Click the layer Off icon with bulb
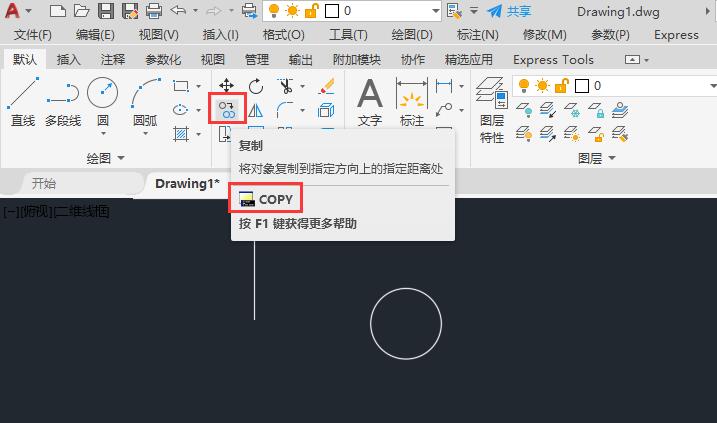 click(524, 110)
